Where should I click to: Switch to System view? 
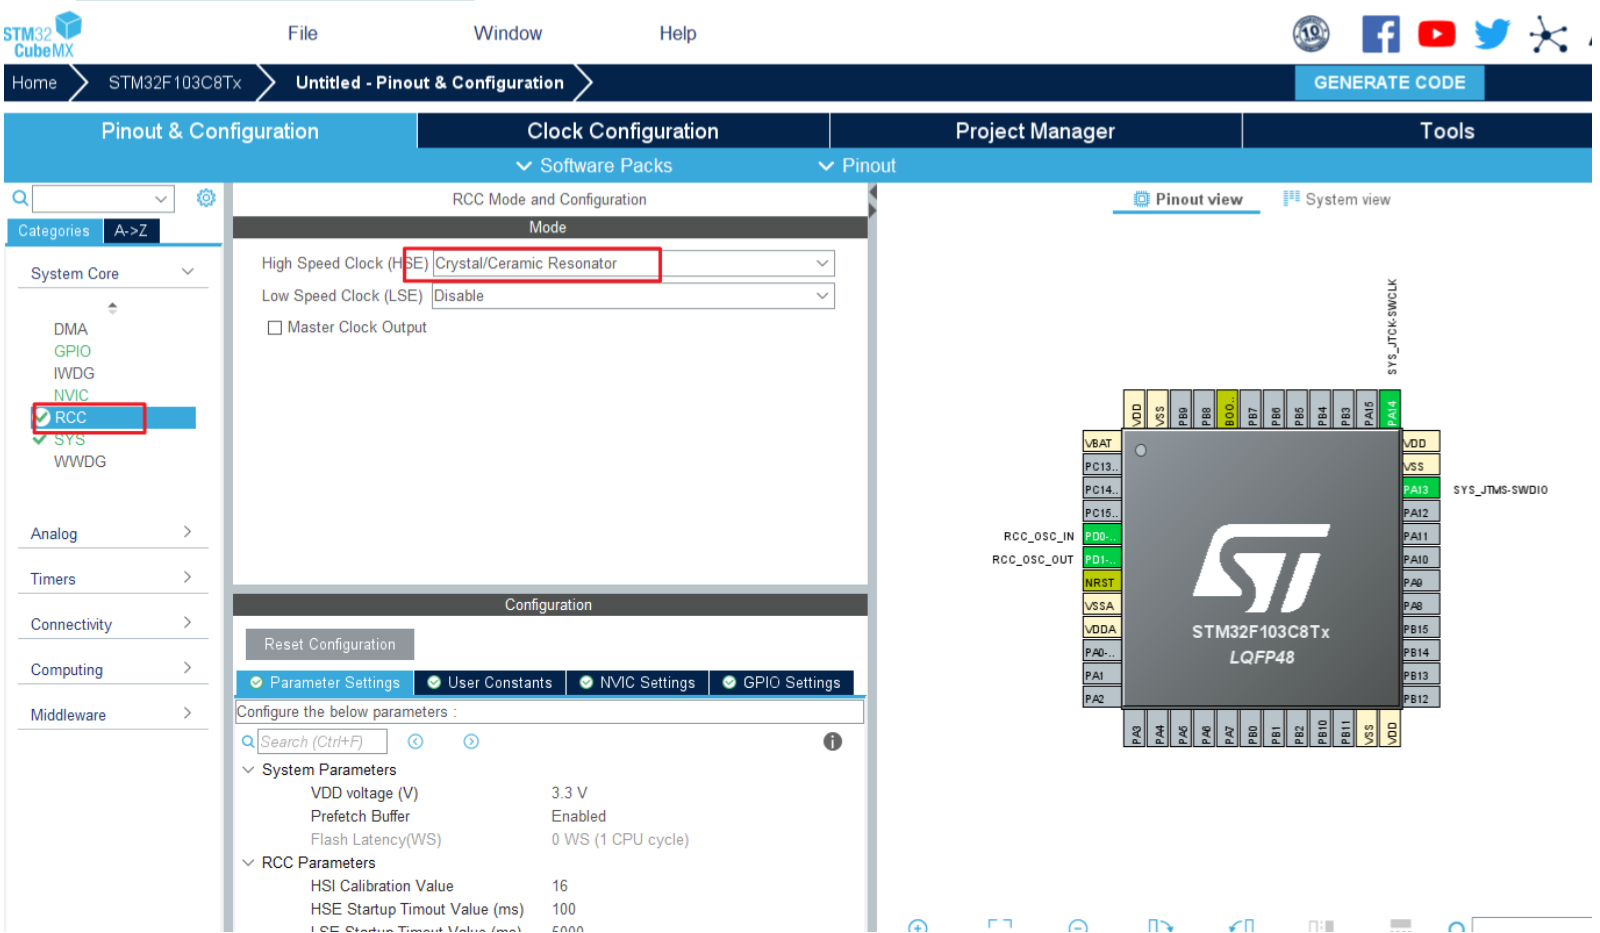(x=1337, y=199)
